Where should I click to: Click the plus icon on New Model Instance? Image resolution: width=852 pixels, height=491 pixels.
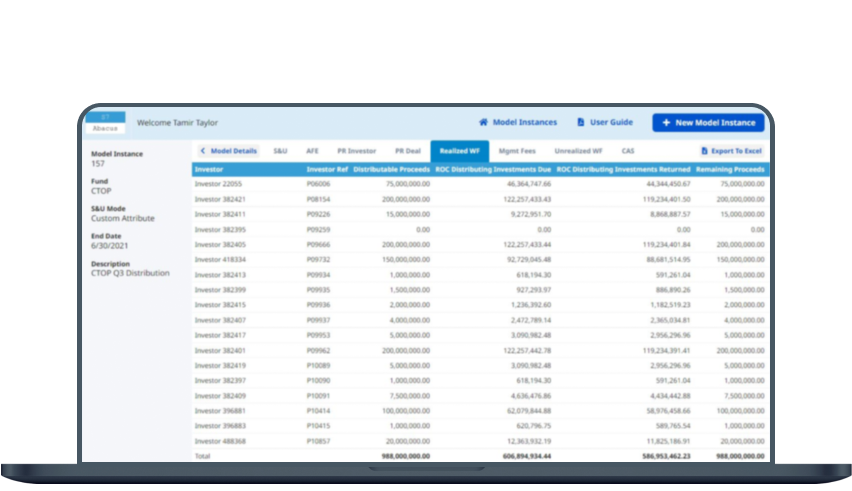tap(666, 123)
